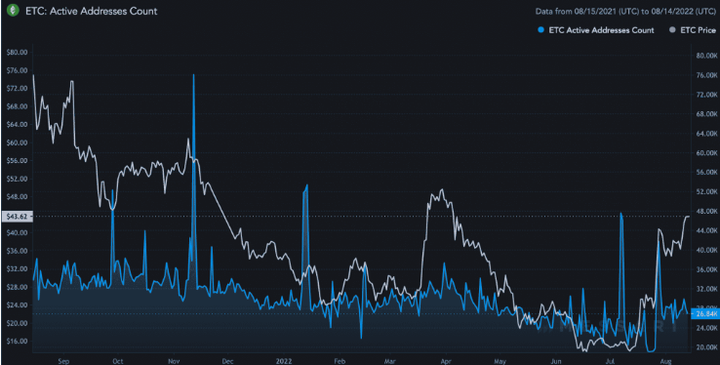Viewport: 720px width, 365px height.
Task: Click the $60.00 price axis label
Action: click(17, 142)
